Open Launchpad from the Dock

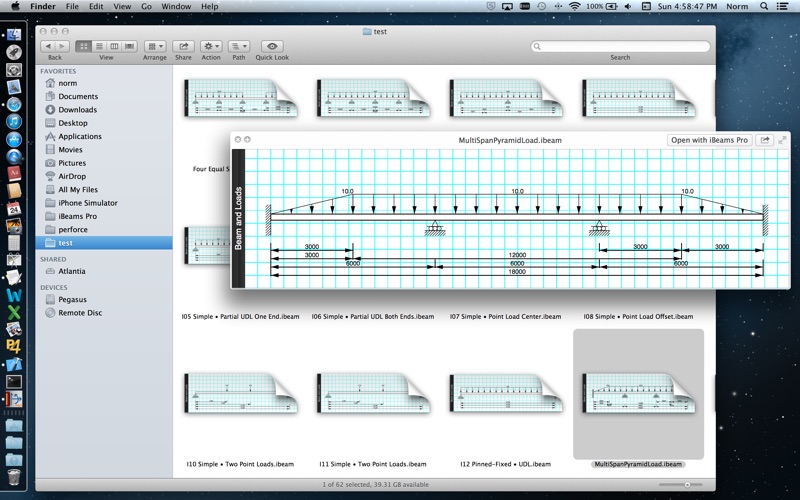14,52
